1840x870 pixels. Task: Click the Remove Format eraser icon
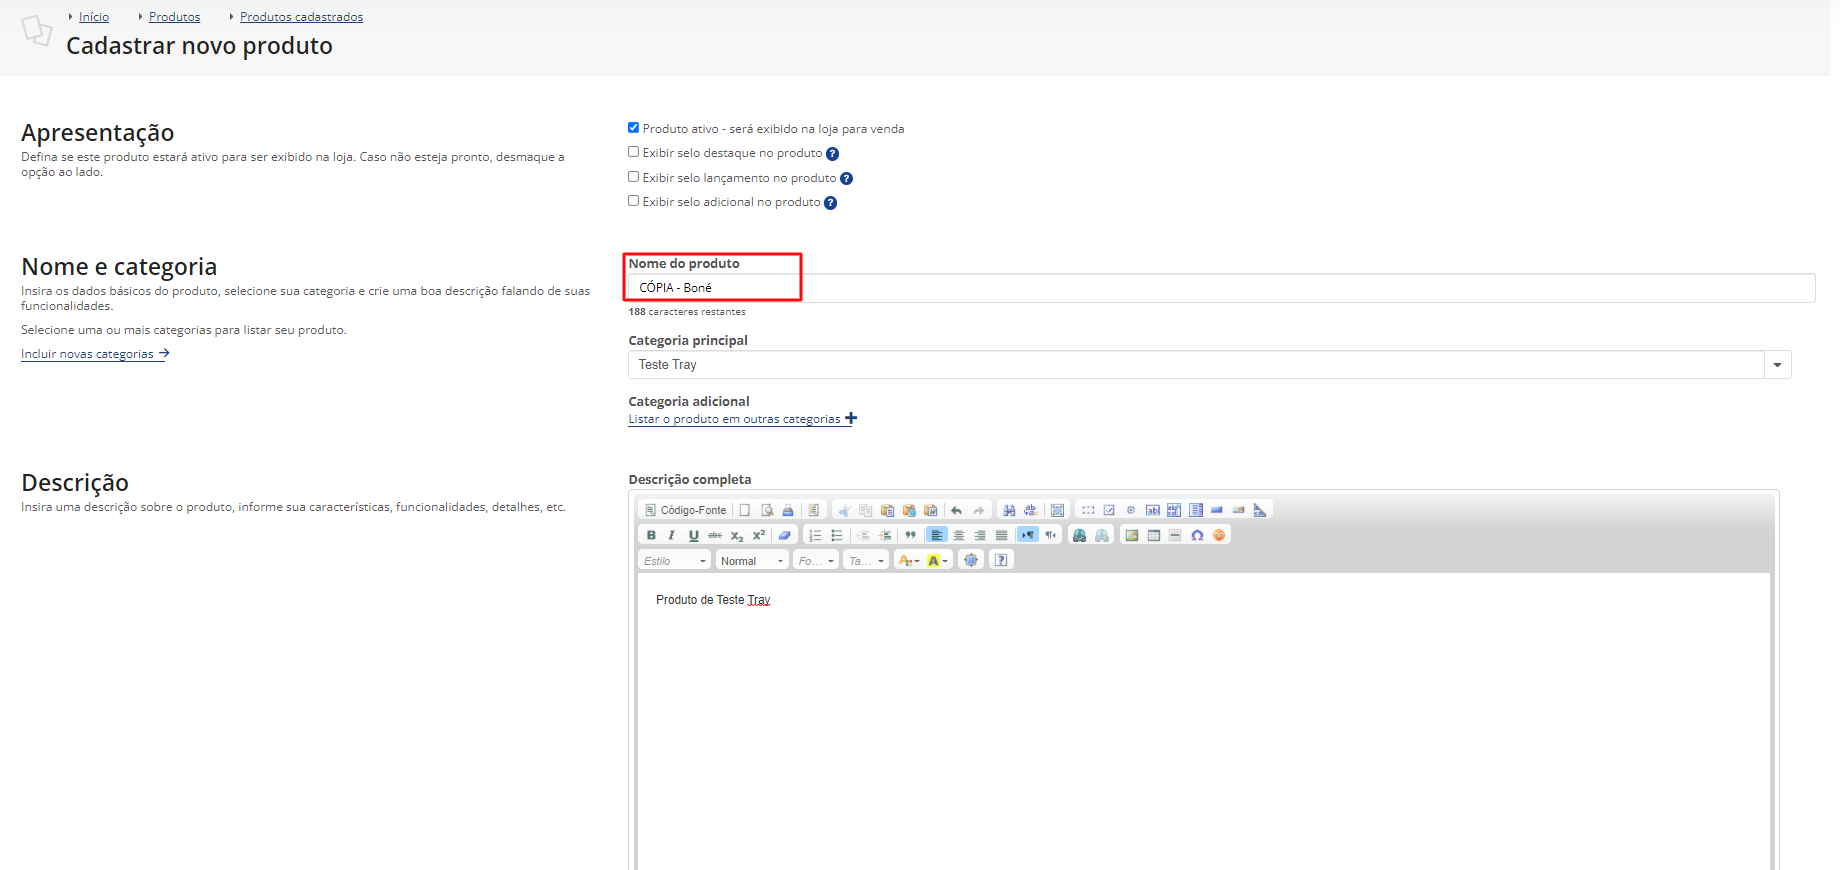point(785,535)
